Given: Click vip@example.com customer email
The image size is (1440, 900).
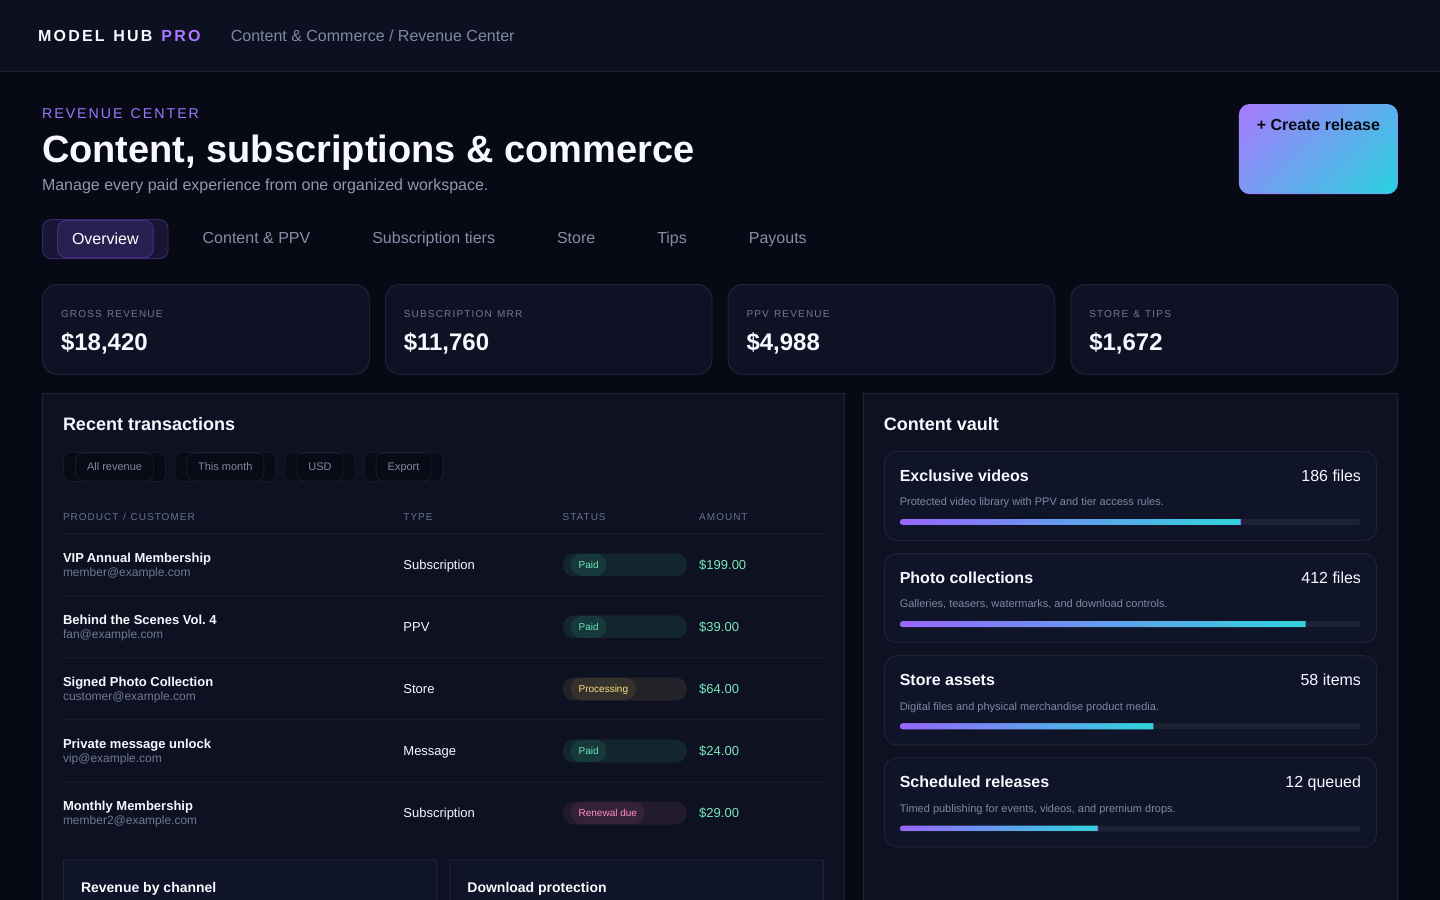Looking at the screenshot, I should [x=112, y=759].
